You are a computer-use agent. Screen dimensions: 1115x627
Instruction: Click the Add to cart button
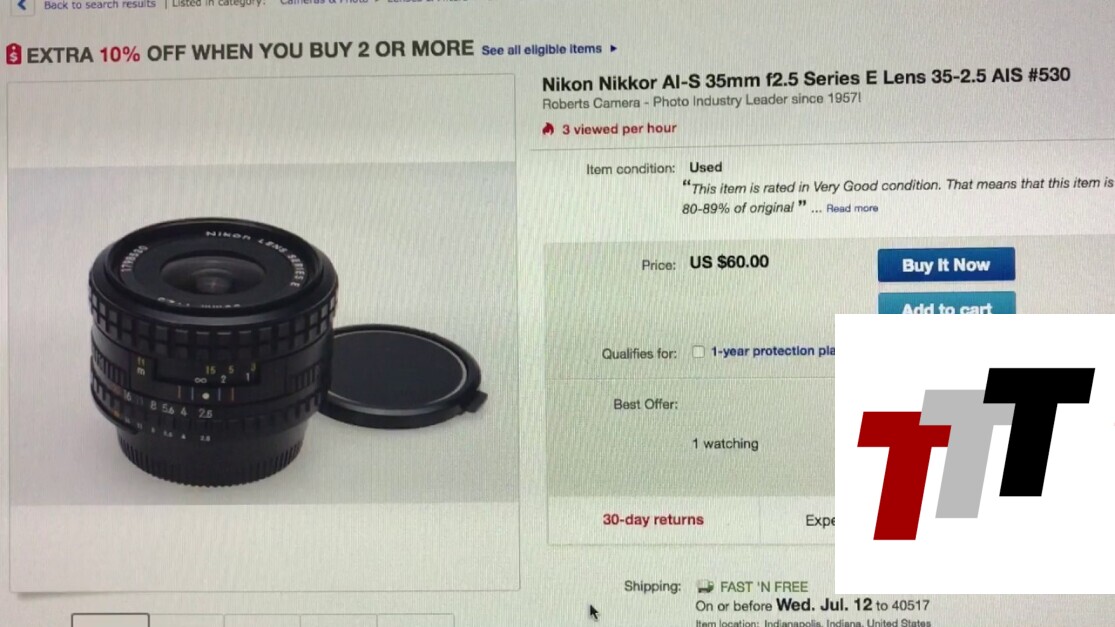(x=946, y=304)
